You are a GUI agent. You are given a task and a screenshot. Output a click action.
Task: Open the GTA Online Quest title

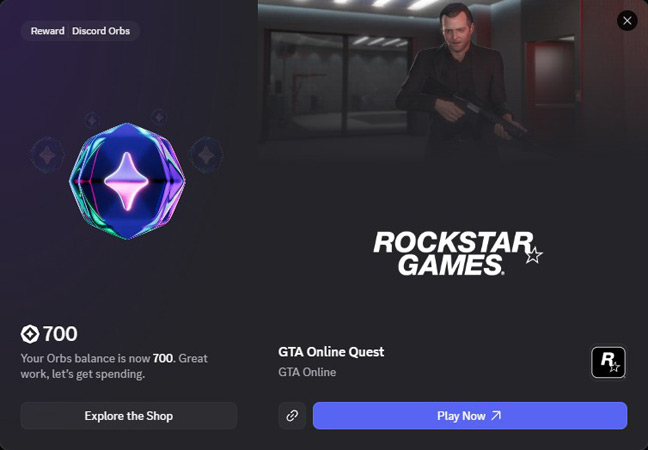pos(331,352)
